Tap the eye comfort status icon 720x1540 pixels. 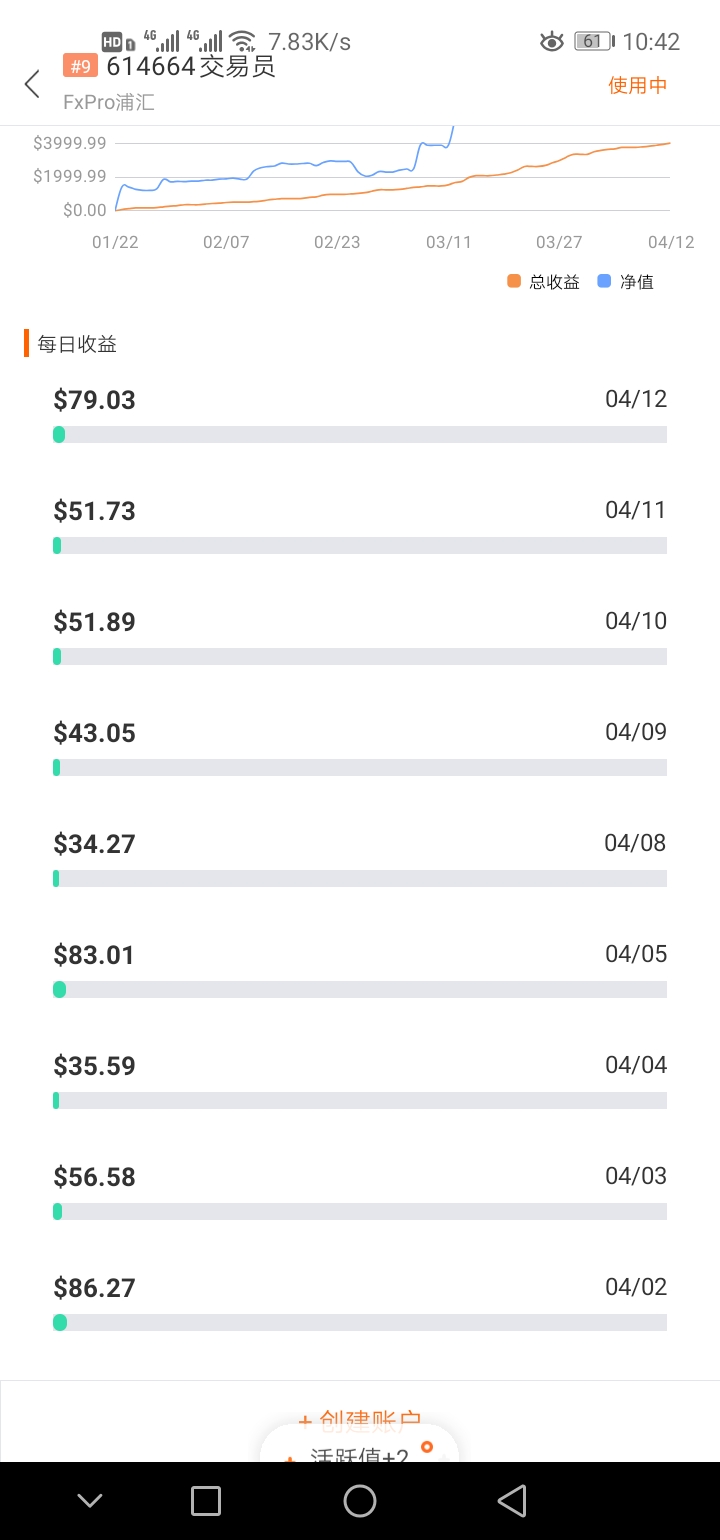click(551, 41)
